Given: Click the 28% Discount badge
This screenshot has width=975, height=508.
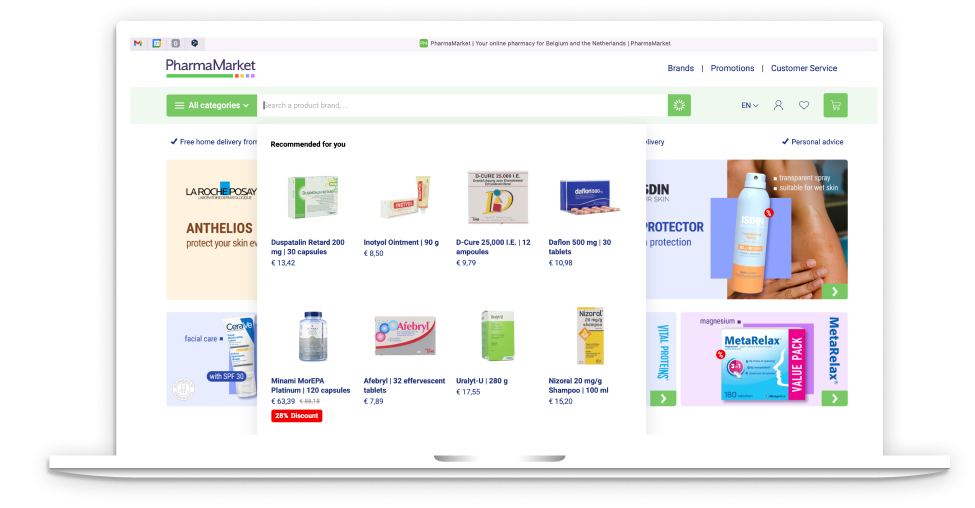Looking at the screenshot, I should tap(297, 415).
